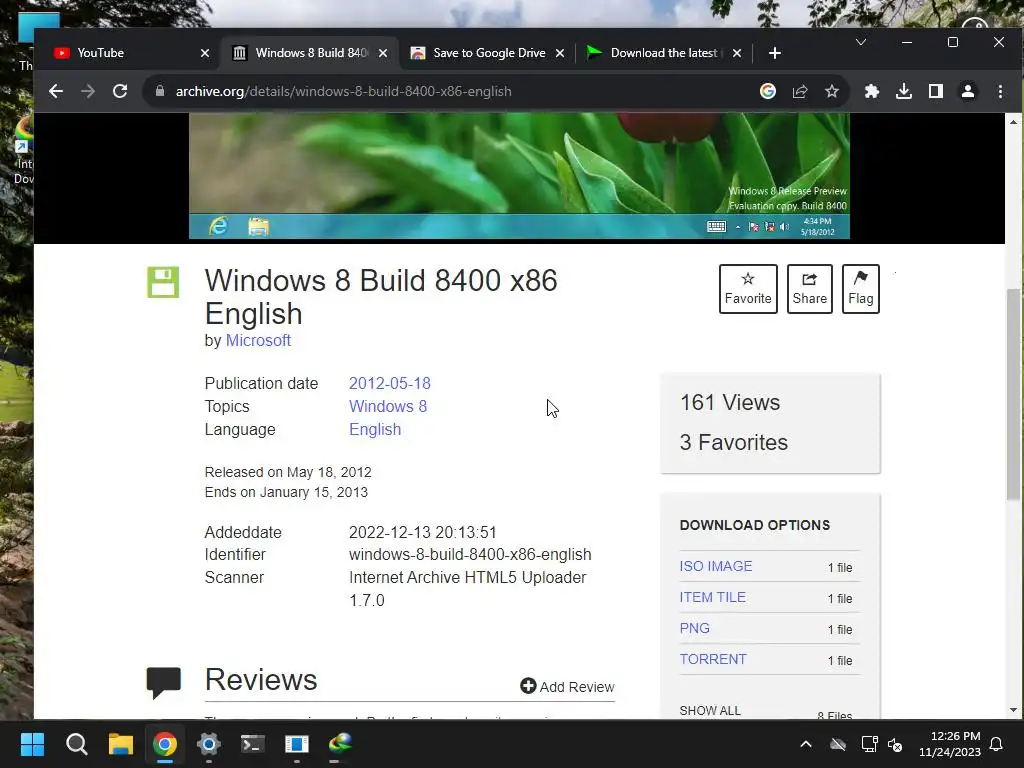
Task: Close the YouTube tab
Action: coord(205,53)
